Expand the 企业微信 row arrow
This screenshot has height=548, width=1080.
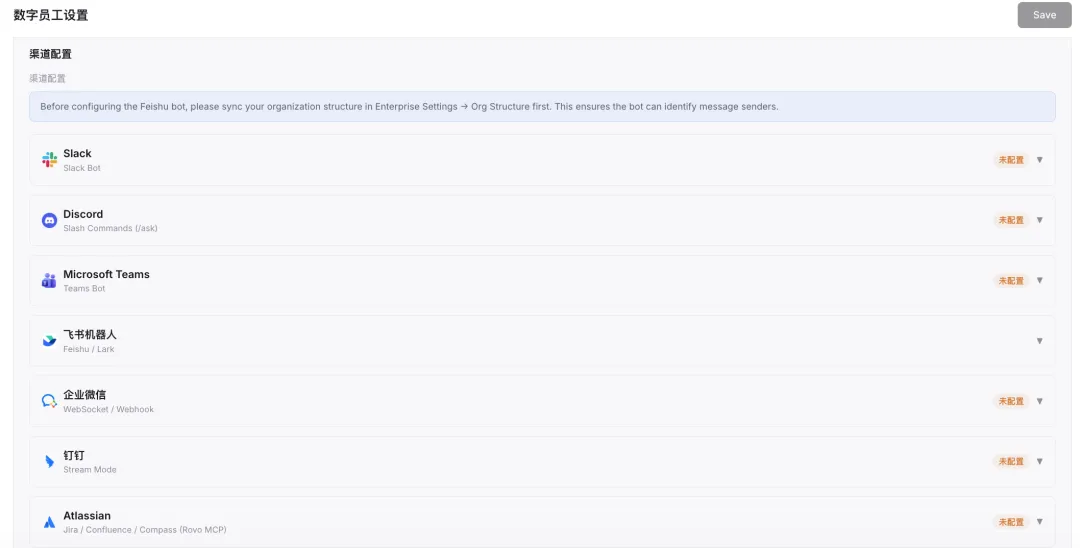[x=1039, y=401]
